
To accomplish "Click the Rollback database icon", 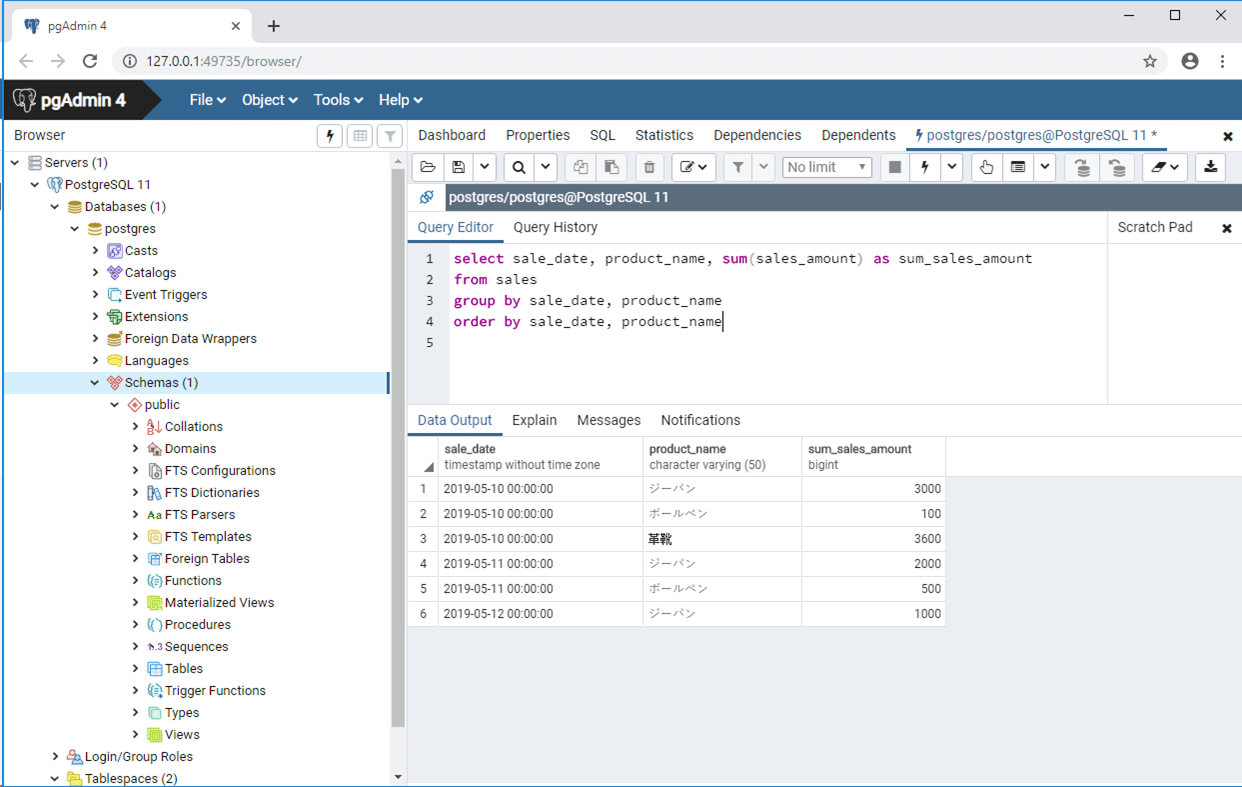I will tap(1117, 167).
